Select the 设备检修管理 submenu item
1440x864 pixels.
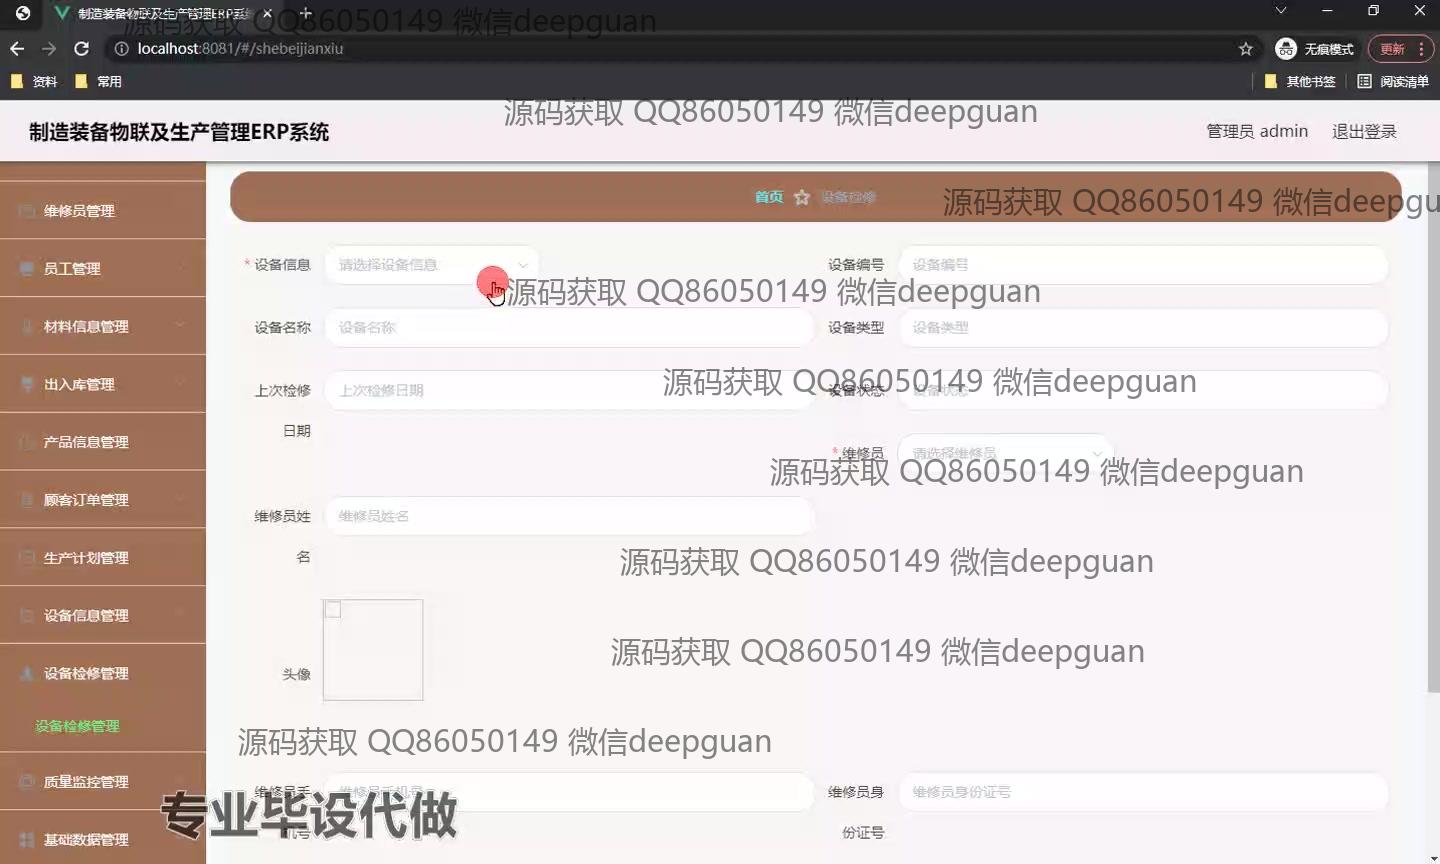pos(77,726)
